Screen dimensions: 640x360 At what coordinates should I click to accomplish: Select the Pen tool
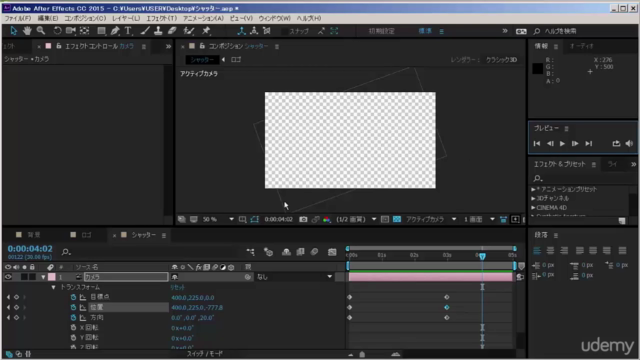pos(115,31)
